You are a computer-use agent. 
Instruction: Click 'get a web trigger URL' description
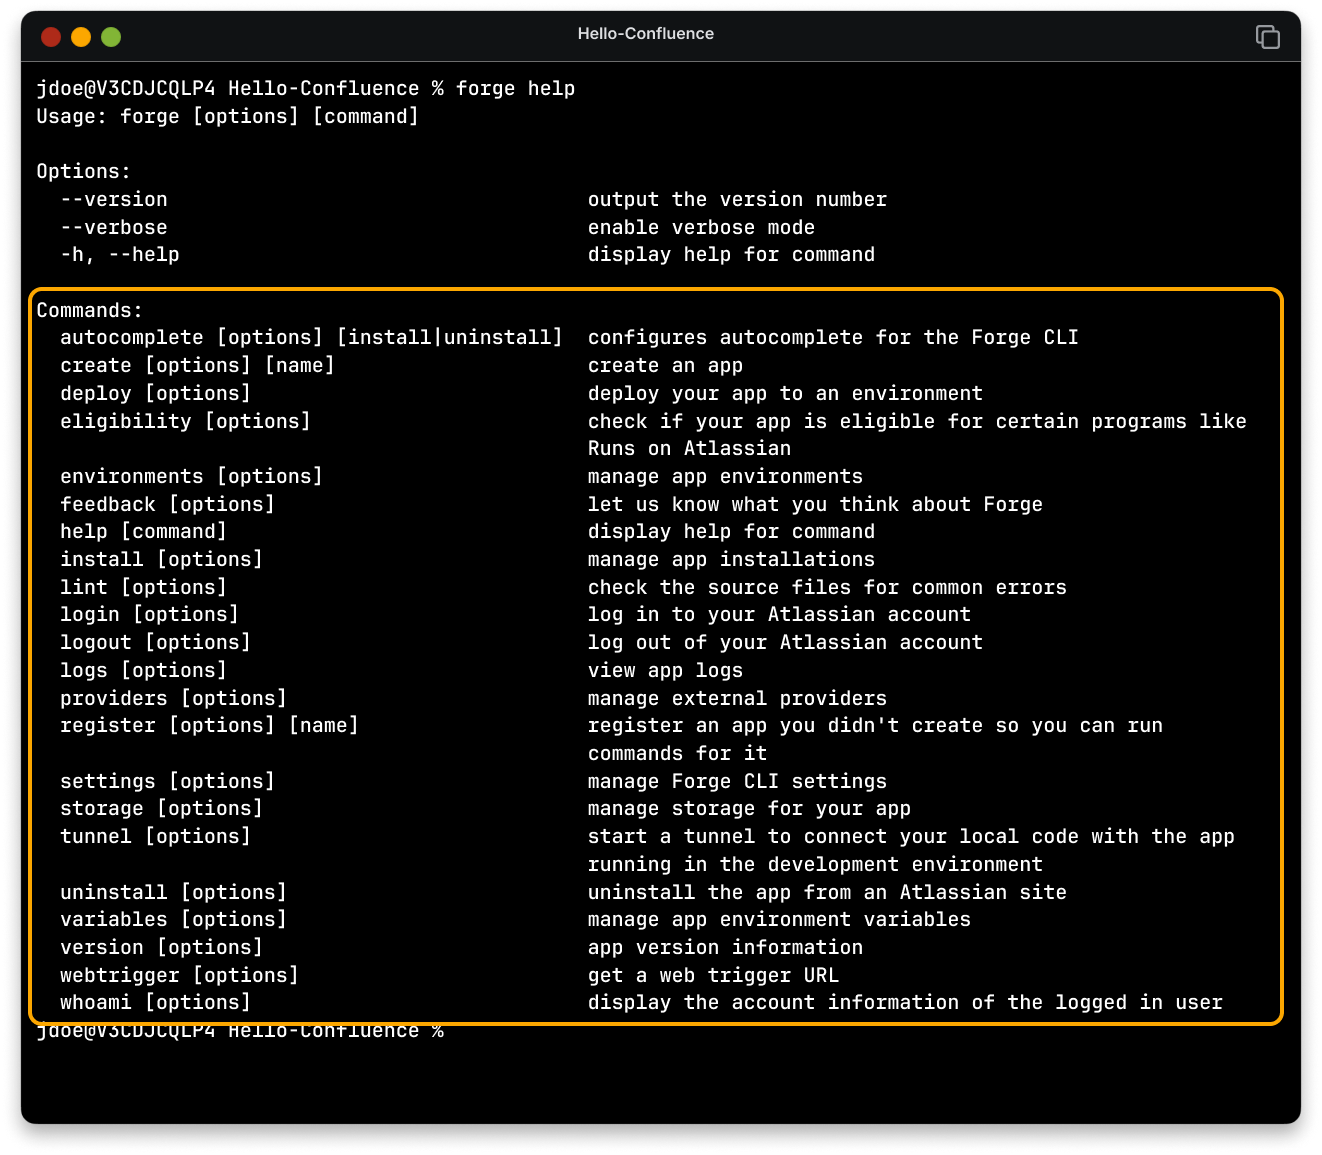point(713,975)
